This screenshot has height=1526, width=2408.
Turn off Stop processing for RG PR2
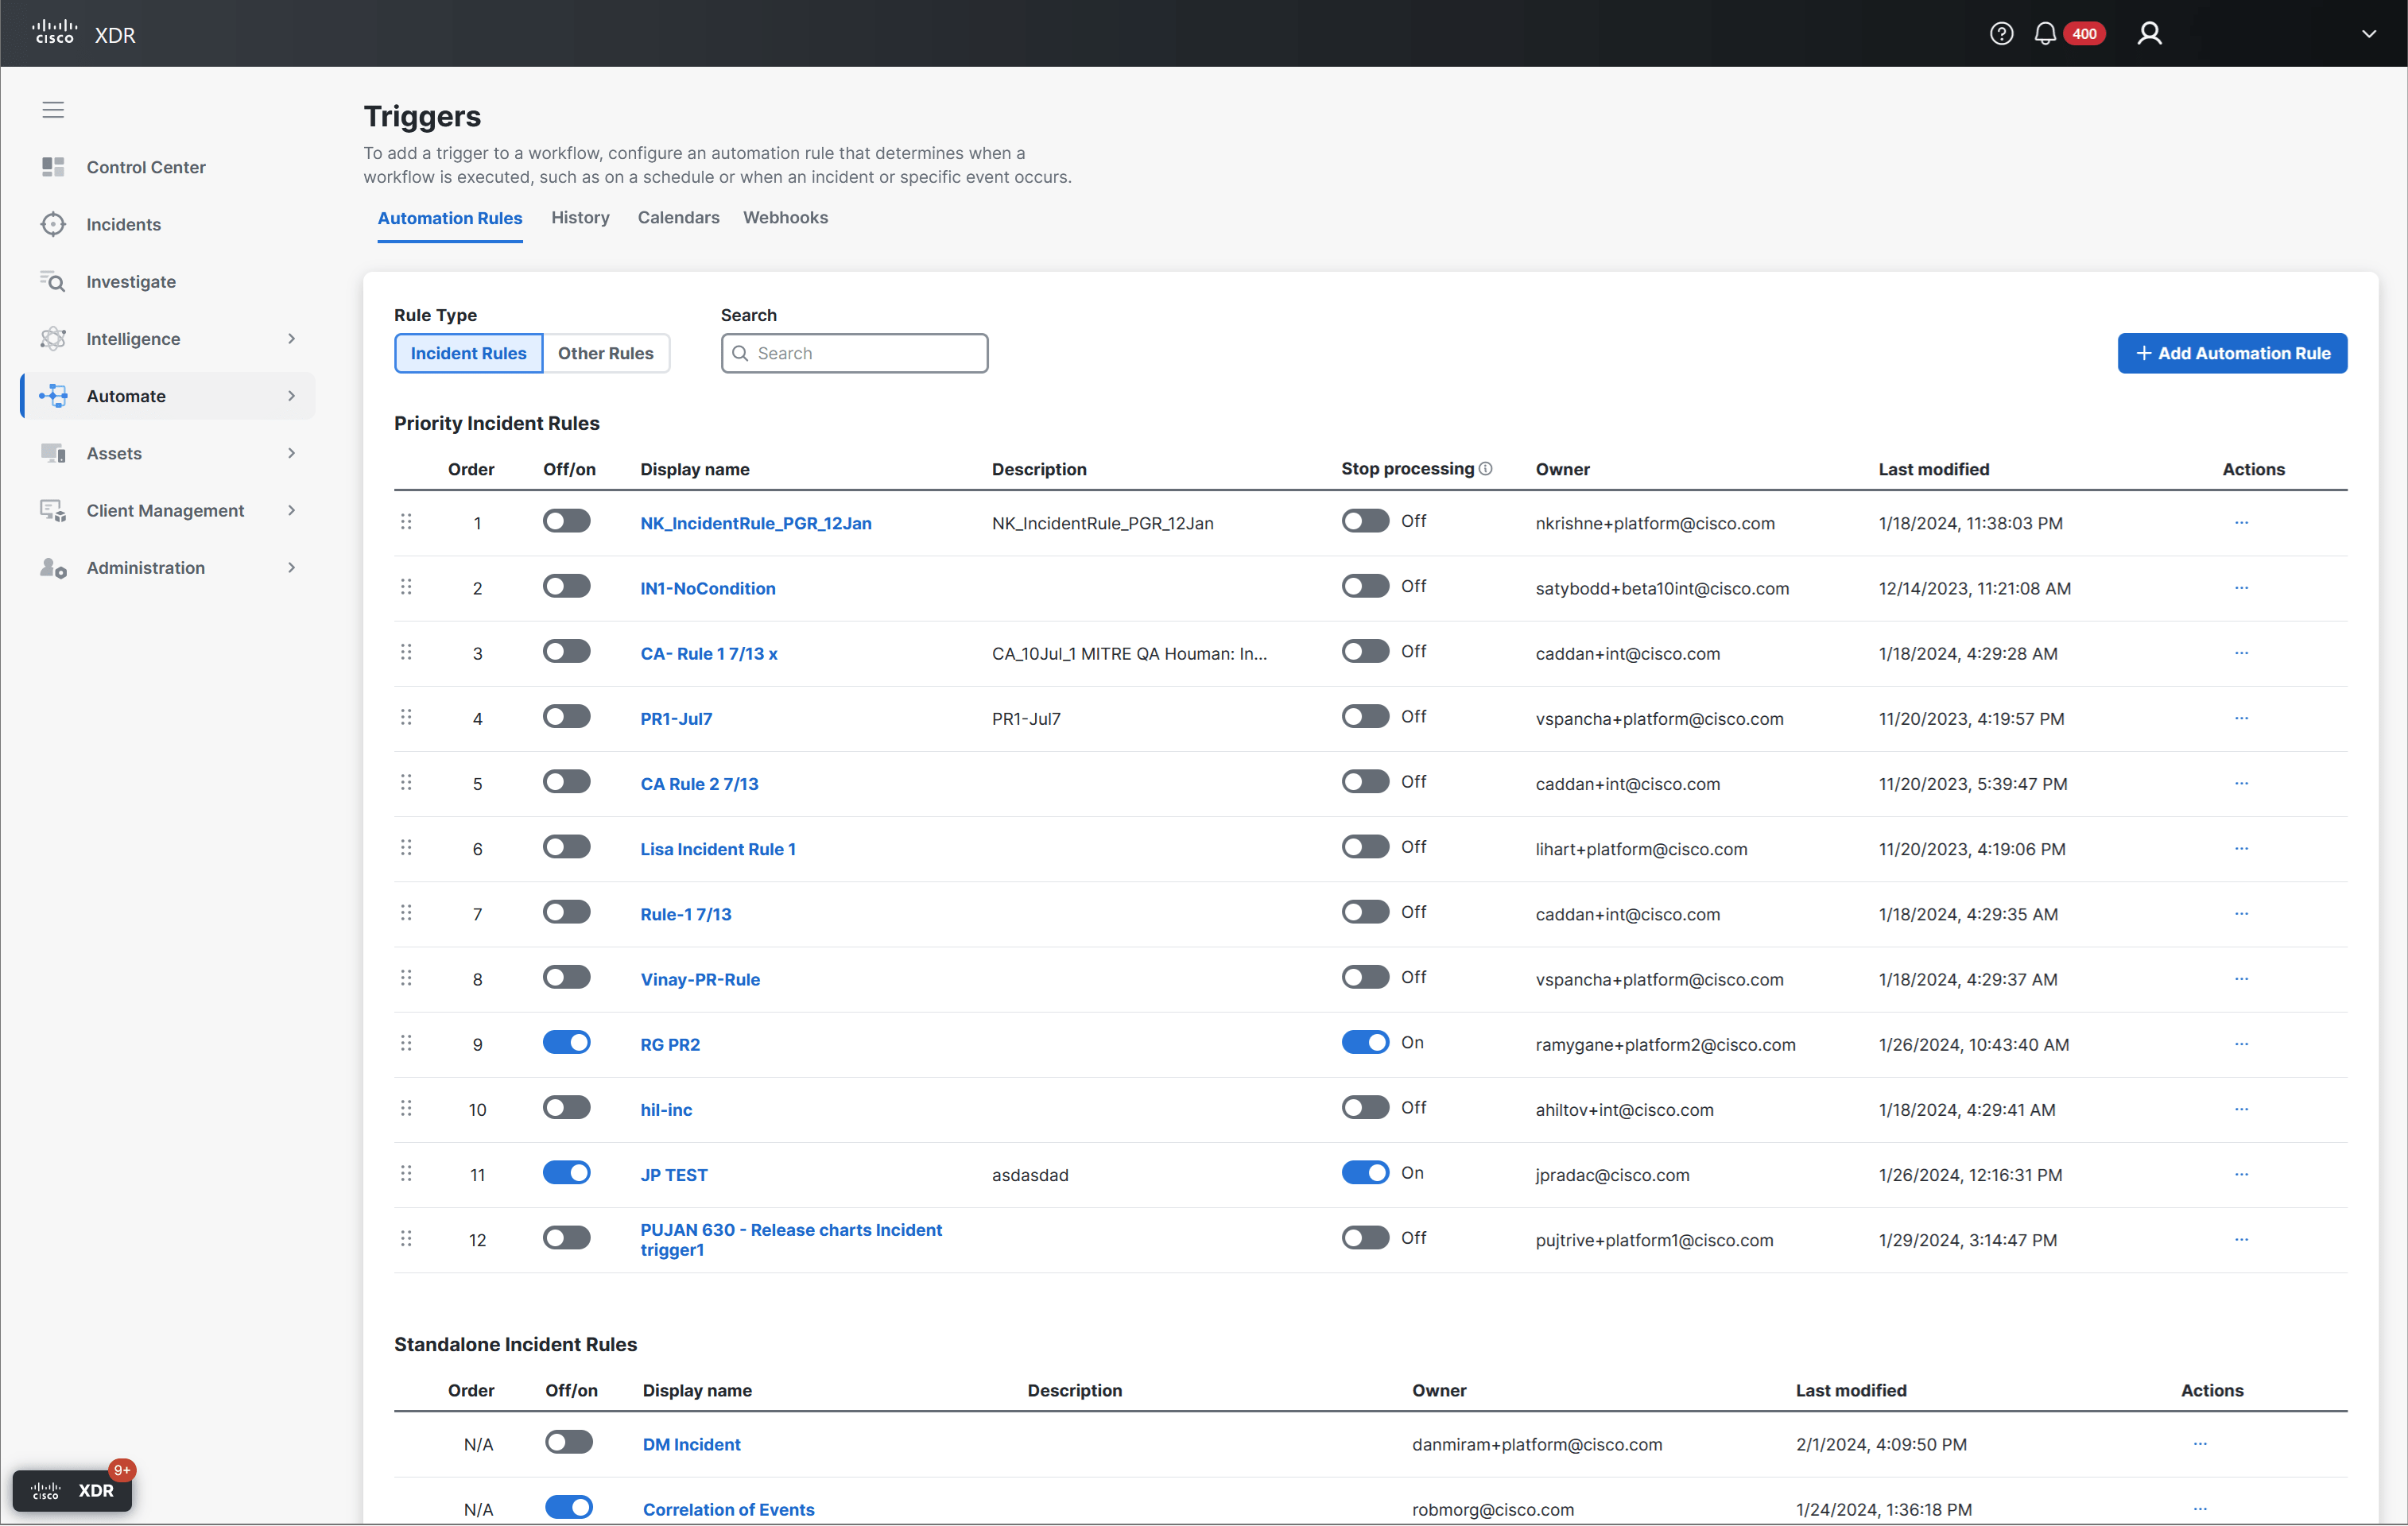(x=1365, y=1043)
